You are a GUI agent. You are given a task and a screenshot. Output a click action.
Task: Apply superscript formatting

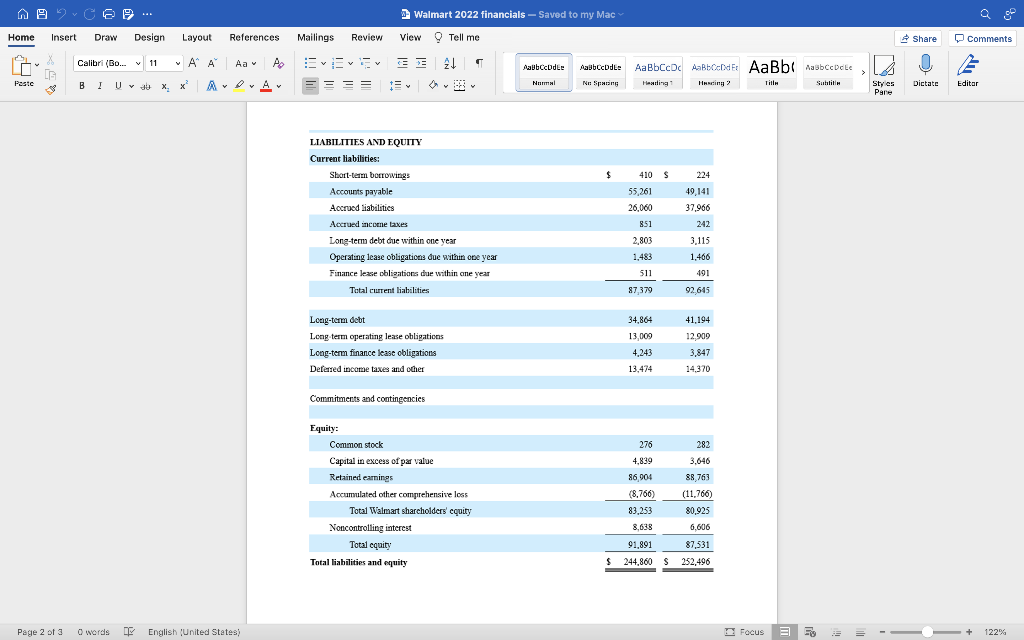tap(184, 86)
